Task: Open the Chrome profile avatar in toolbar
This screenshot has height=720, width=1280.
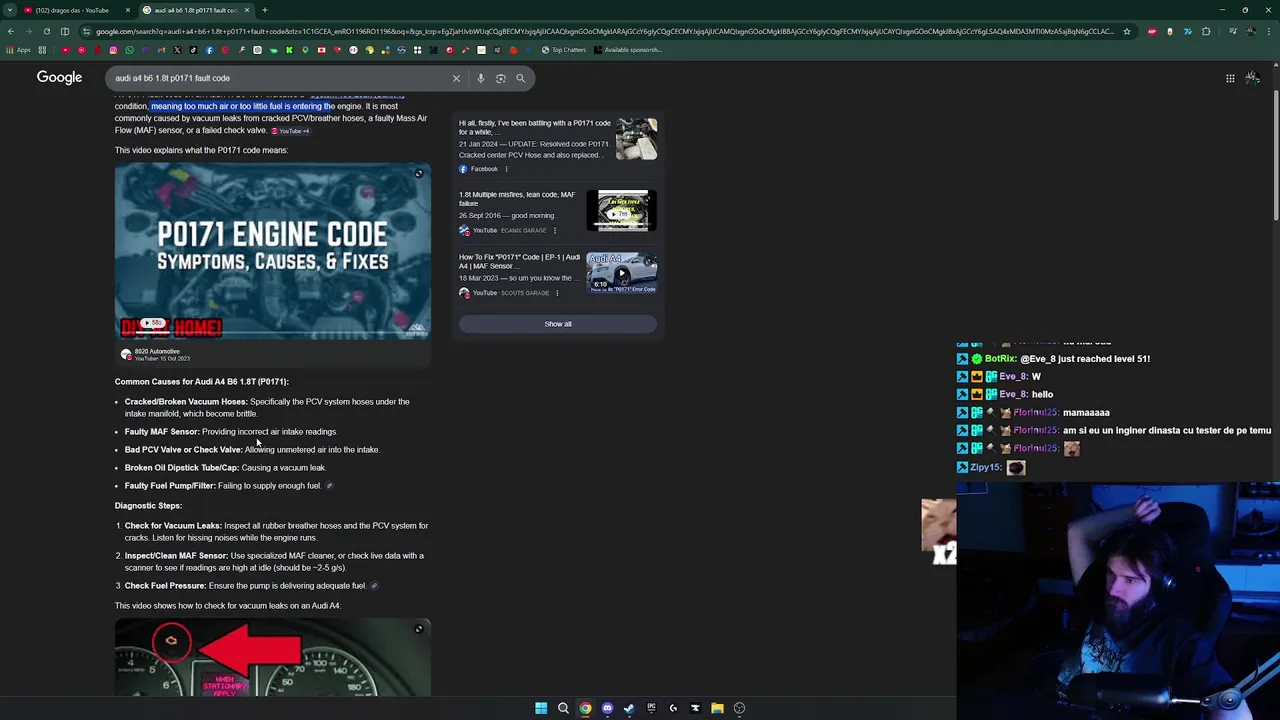Action: (1250, 31)
